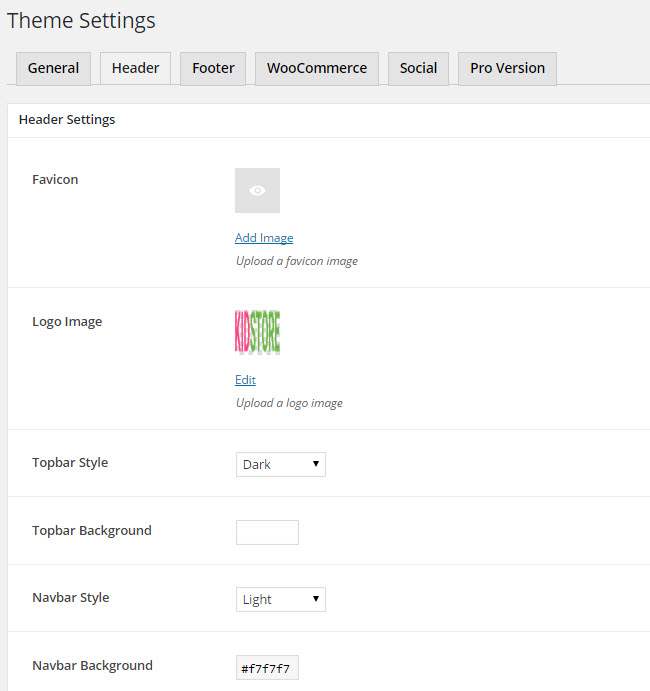
Task: Click the Logo Image label
Action: [x=67, y=322]
